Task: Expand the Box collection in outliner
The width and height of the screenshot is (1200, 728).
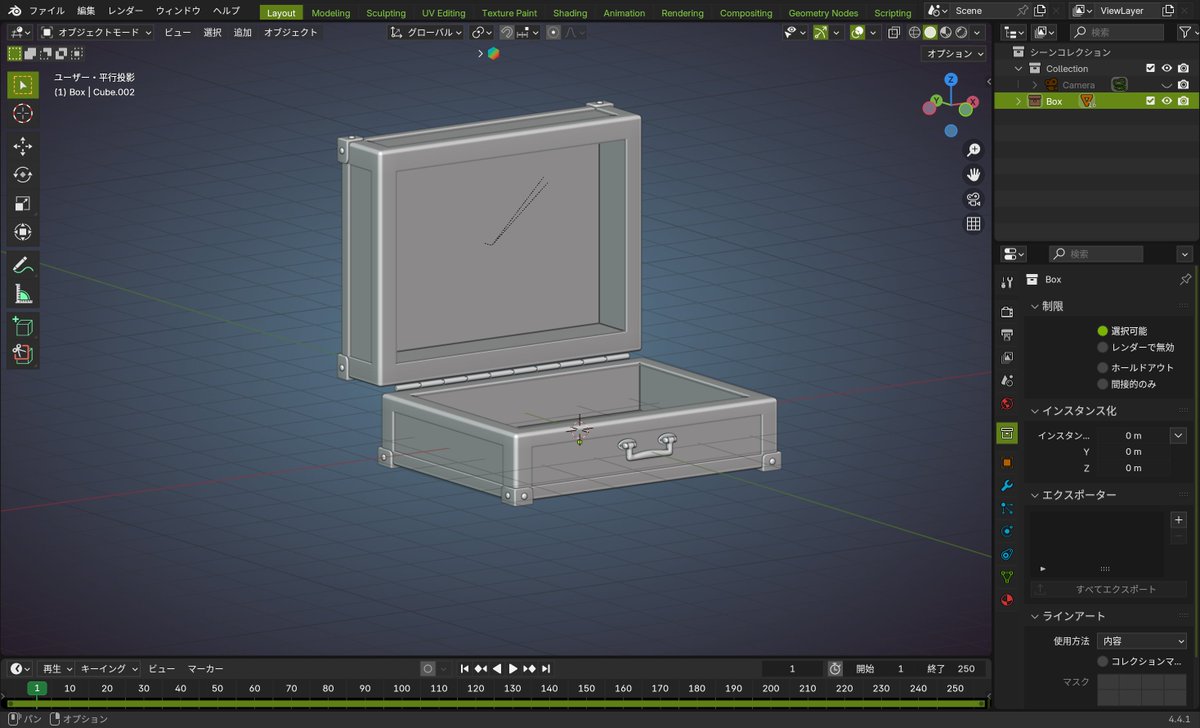Action: [x=1019, y=101]
